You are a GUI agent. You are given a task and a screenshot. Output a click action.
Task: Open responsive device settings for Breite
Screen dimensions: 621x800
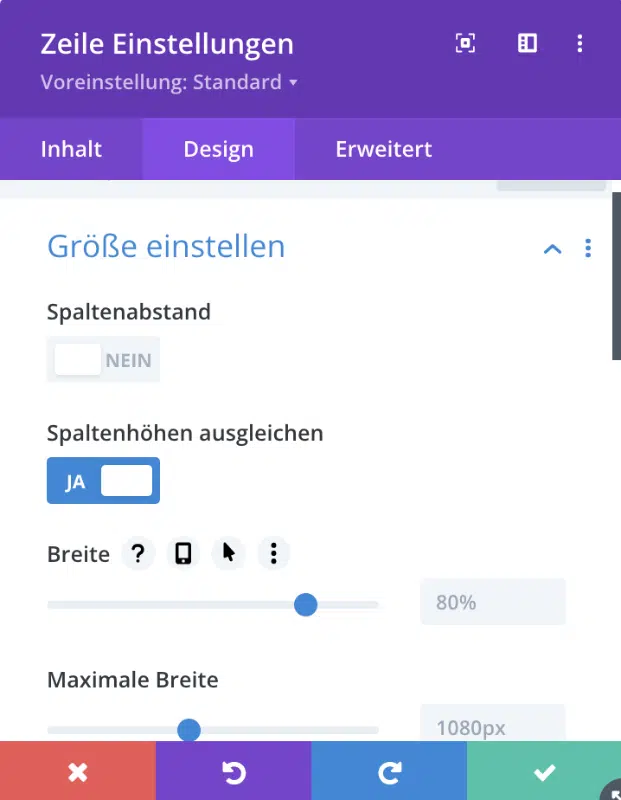point(183,553)
